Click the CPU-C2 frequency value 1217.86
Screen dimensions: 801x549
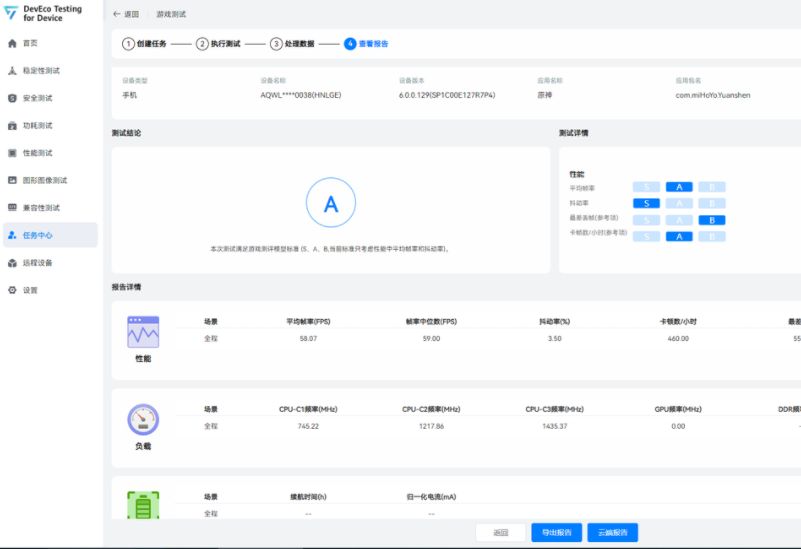click(431, 426)
